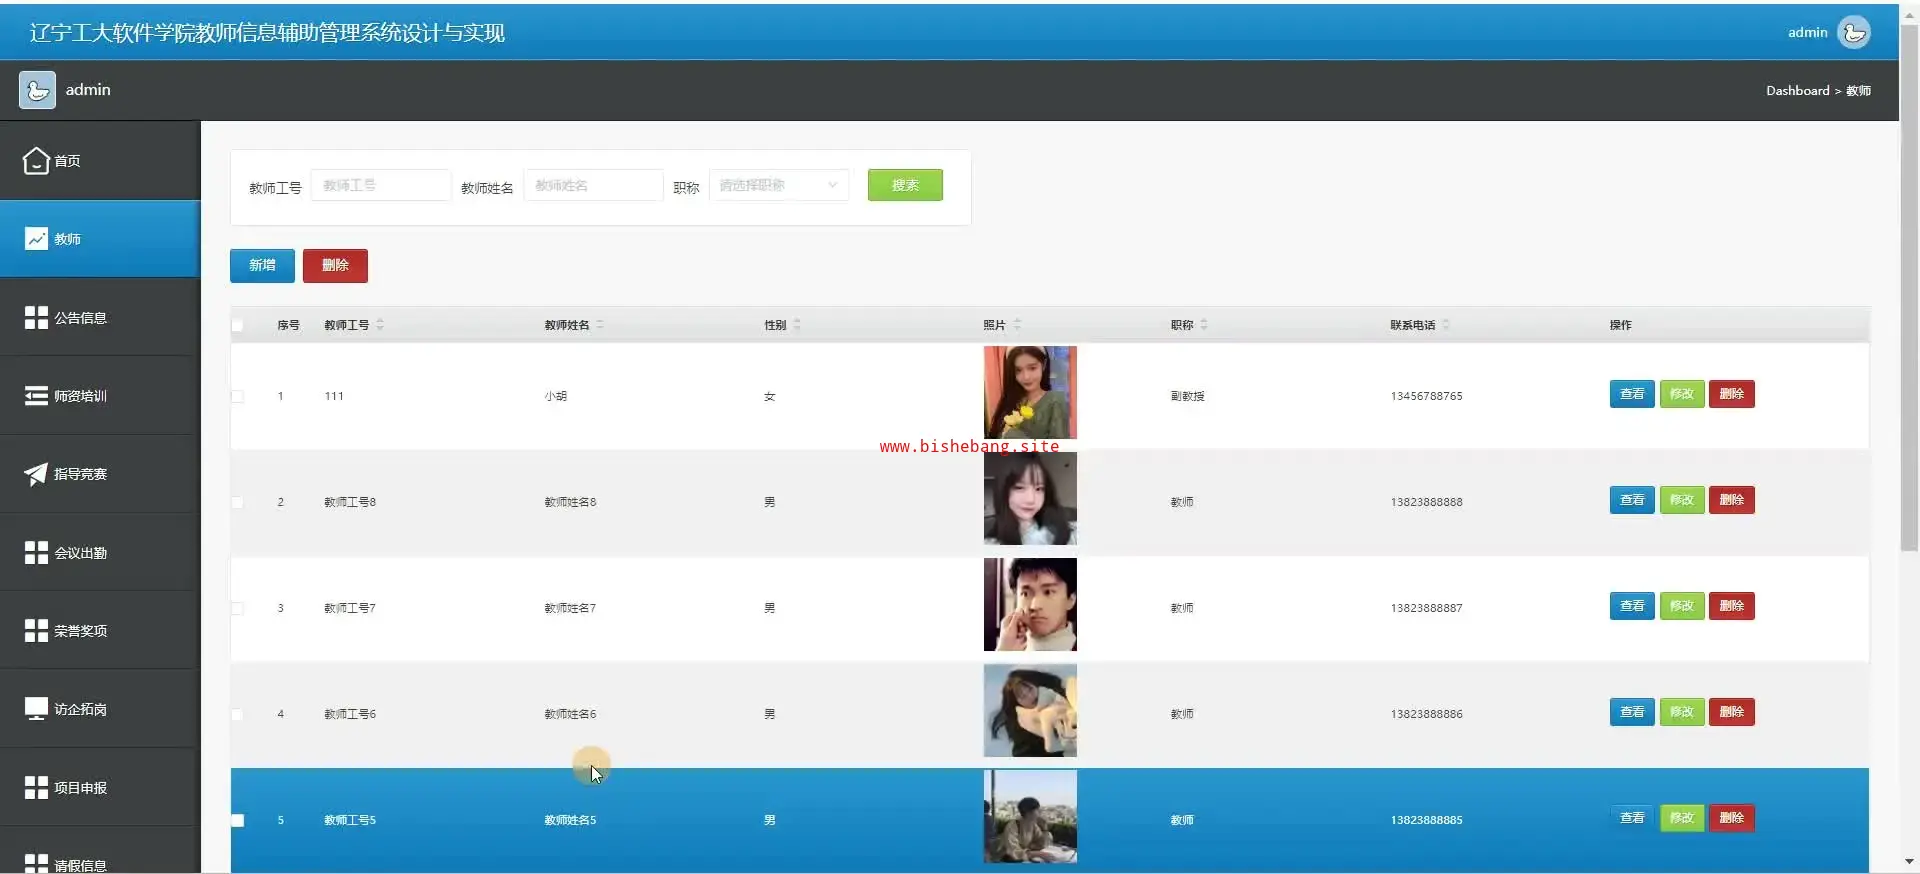Sort table by 联系电话 column
Image resolution: width=1920 pixels, height=874 pixels.
(x=1446, y=325)
